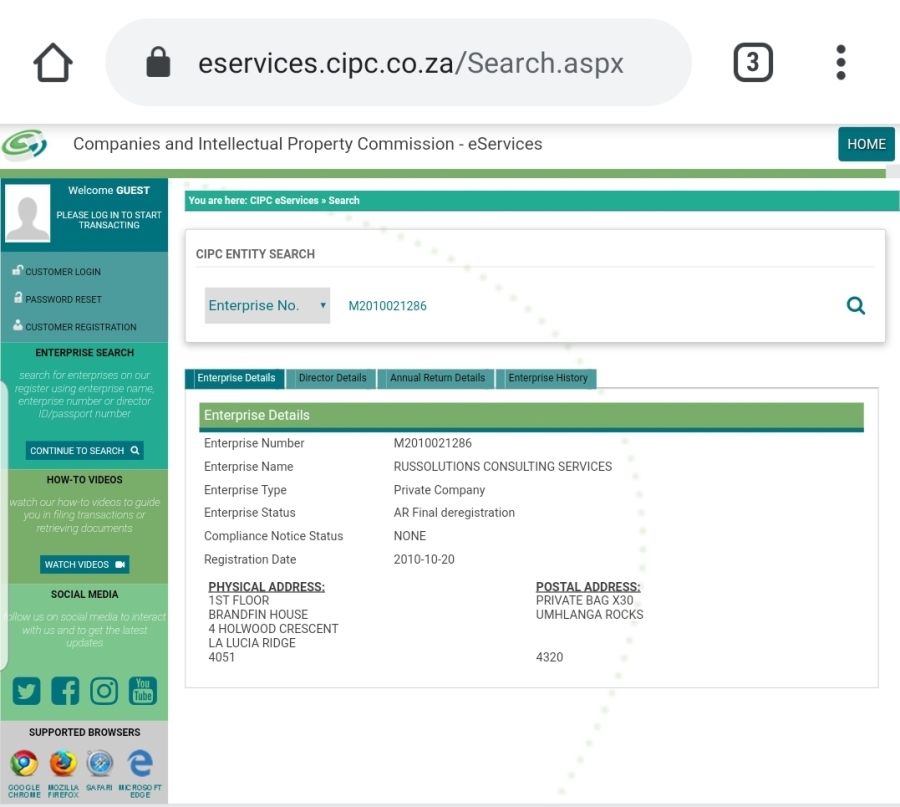
Task: Open the CIPC Instagram page icon
Action: [x=104, y=690]
